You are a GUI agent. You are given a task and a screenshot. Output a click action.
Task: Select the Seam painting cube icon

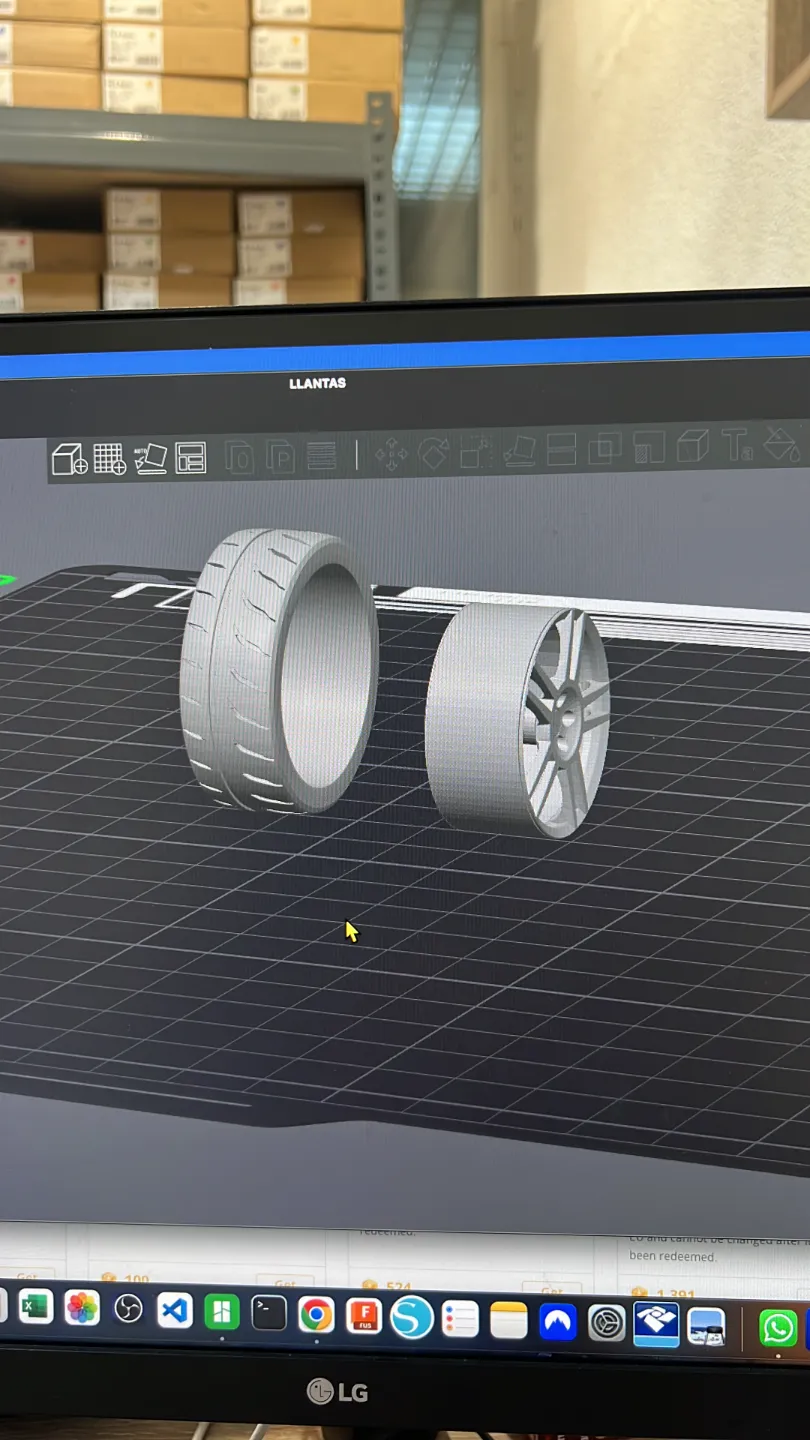click(x=693, y=446)
